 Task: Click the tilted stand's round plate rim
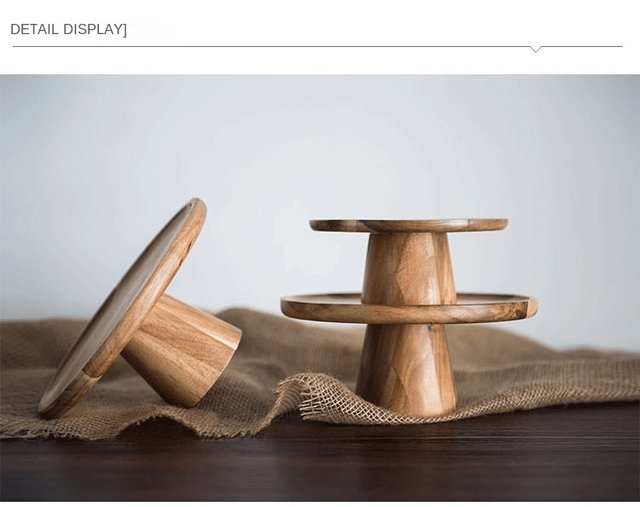[122, 308]
